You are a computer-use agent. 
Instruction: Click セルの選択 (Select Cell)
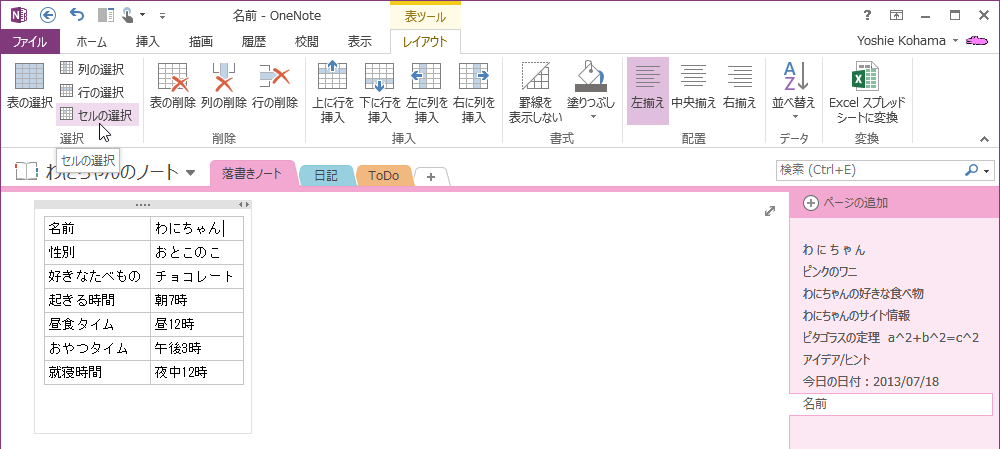tap(97, 115)
